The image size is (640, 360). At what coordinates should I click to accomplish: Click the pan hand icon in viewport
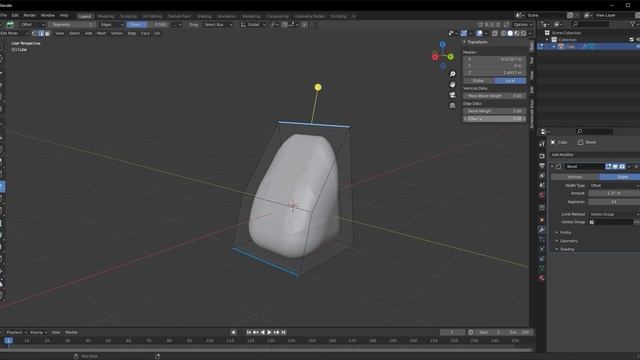pyautogui.click(x=452, y=84)
